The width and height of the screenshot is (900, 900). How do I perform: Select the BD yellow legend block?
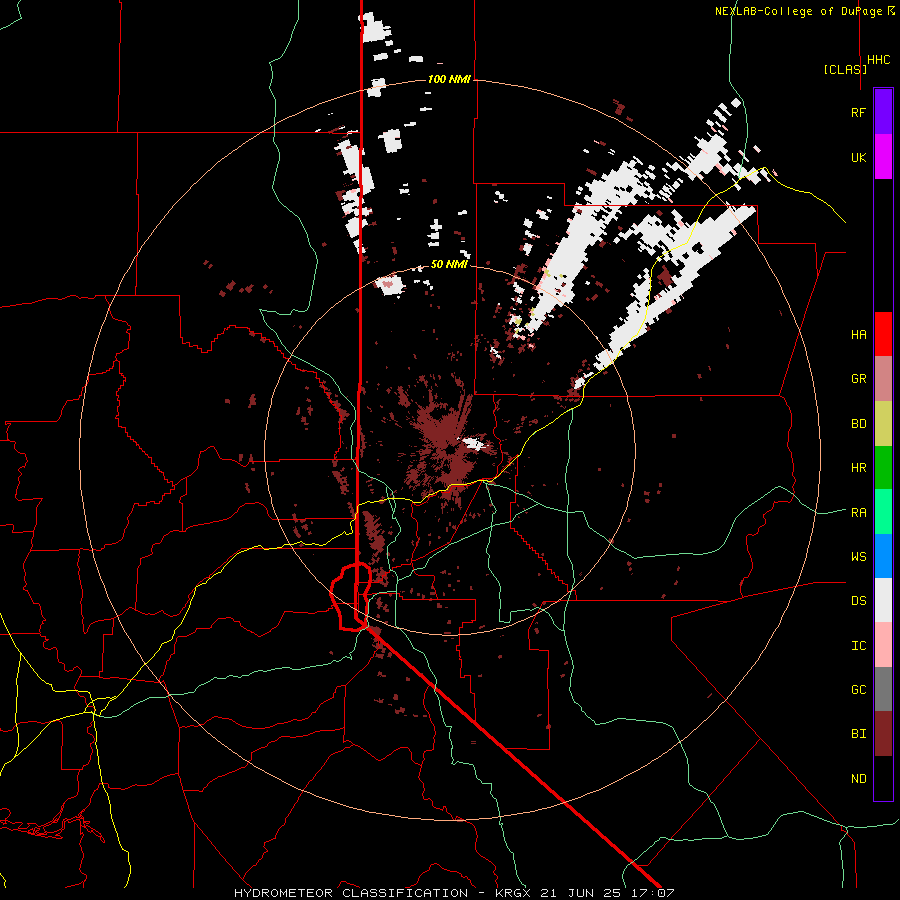[x=883, y=424]
